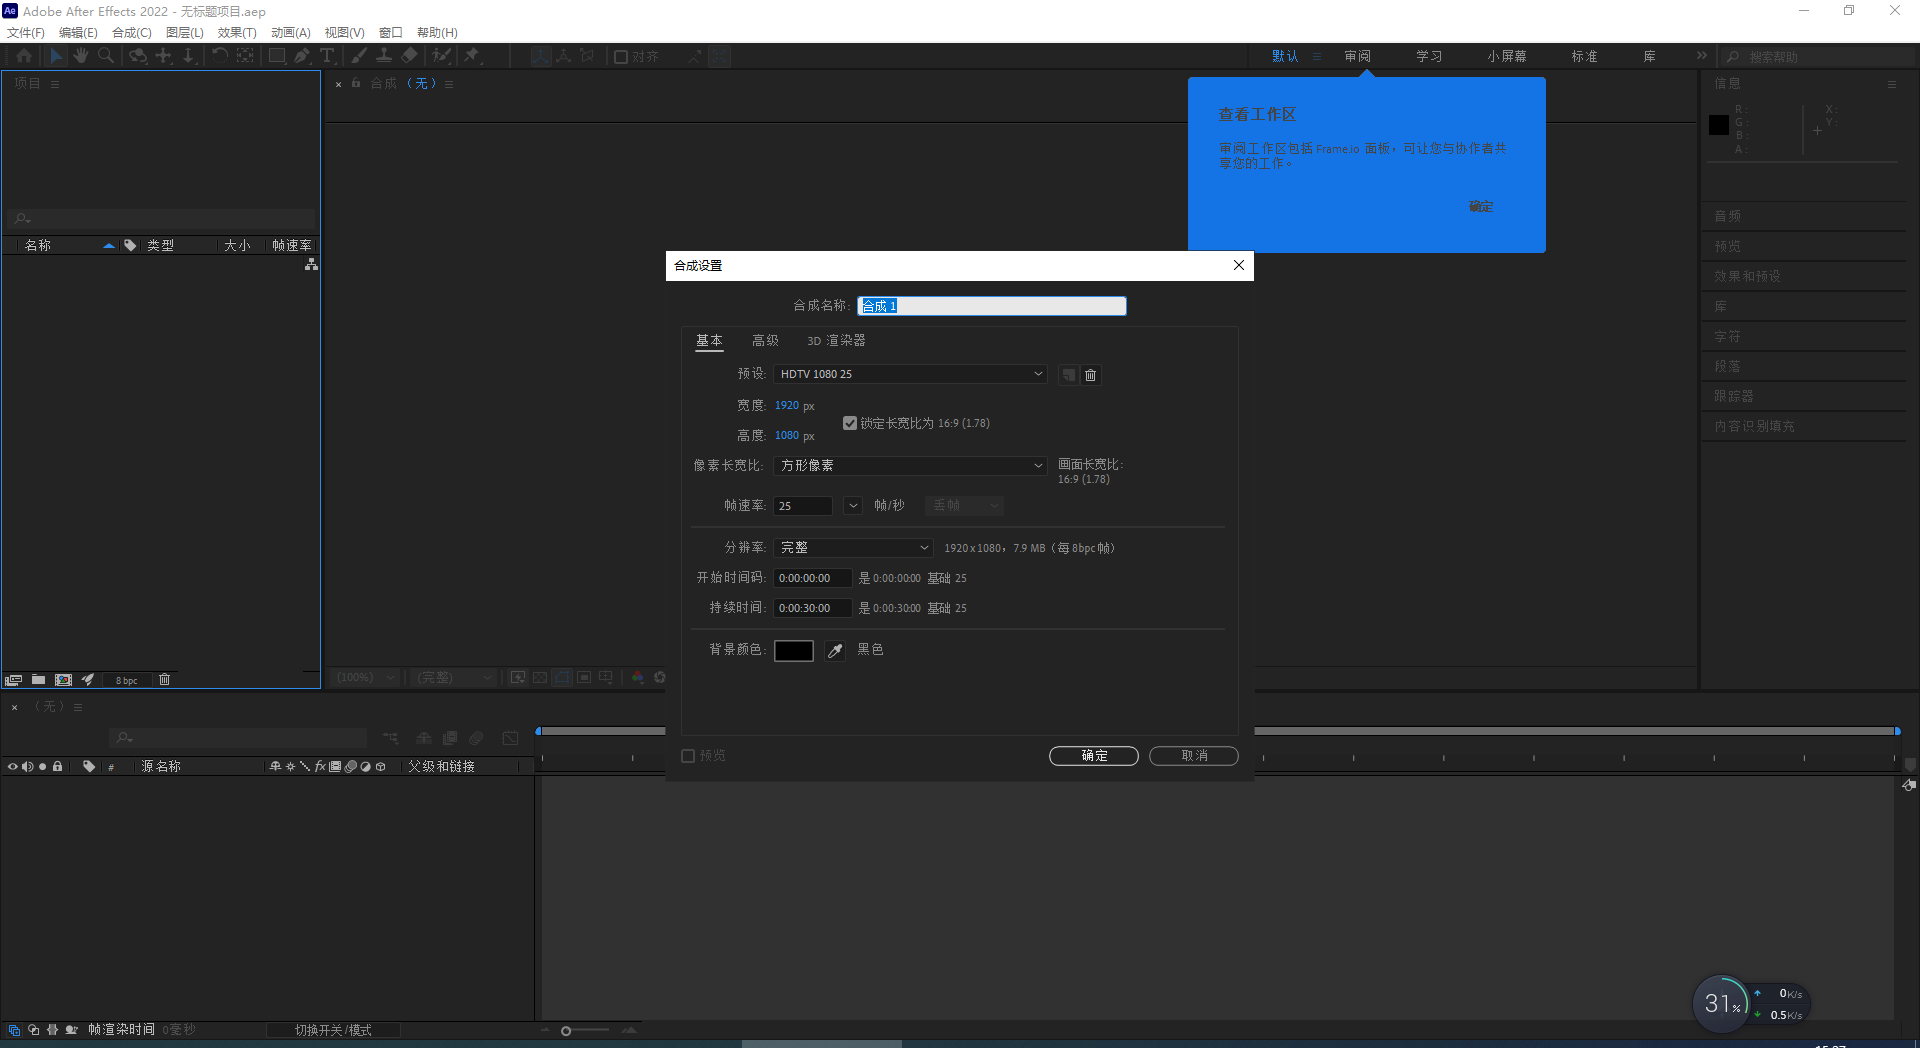Switch to the 高级 tab
This screenshot has width=1920, height=1048.
point(765,340)
